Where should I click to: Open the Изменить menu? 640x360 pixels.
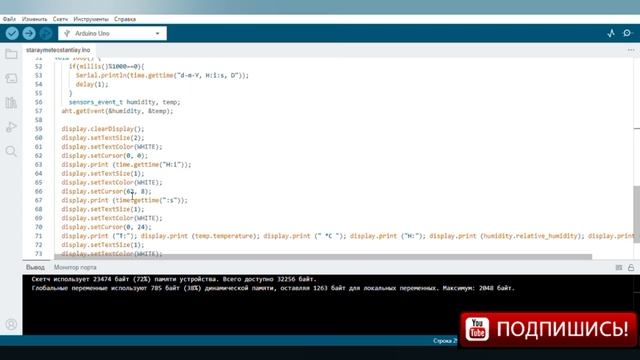pos(34,19)
